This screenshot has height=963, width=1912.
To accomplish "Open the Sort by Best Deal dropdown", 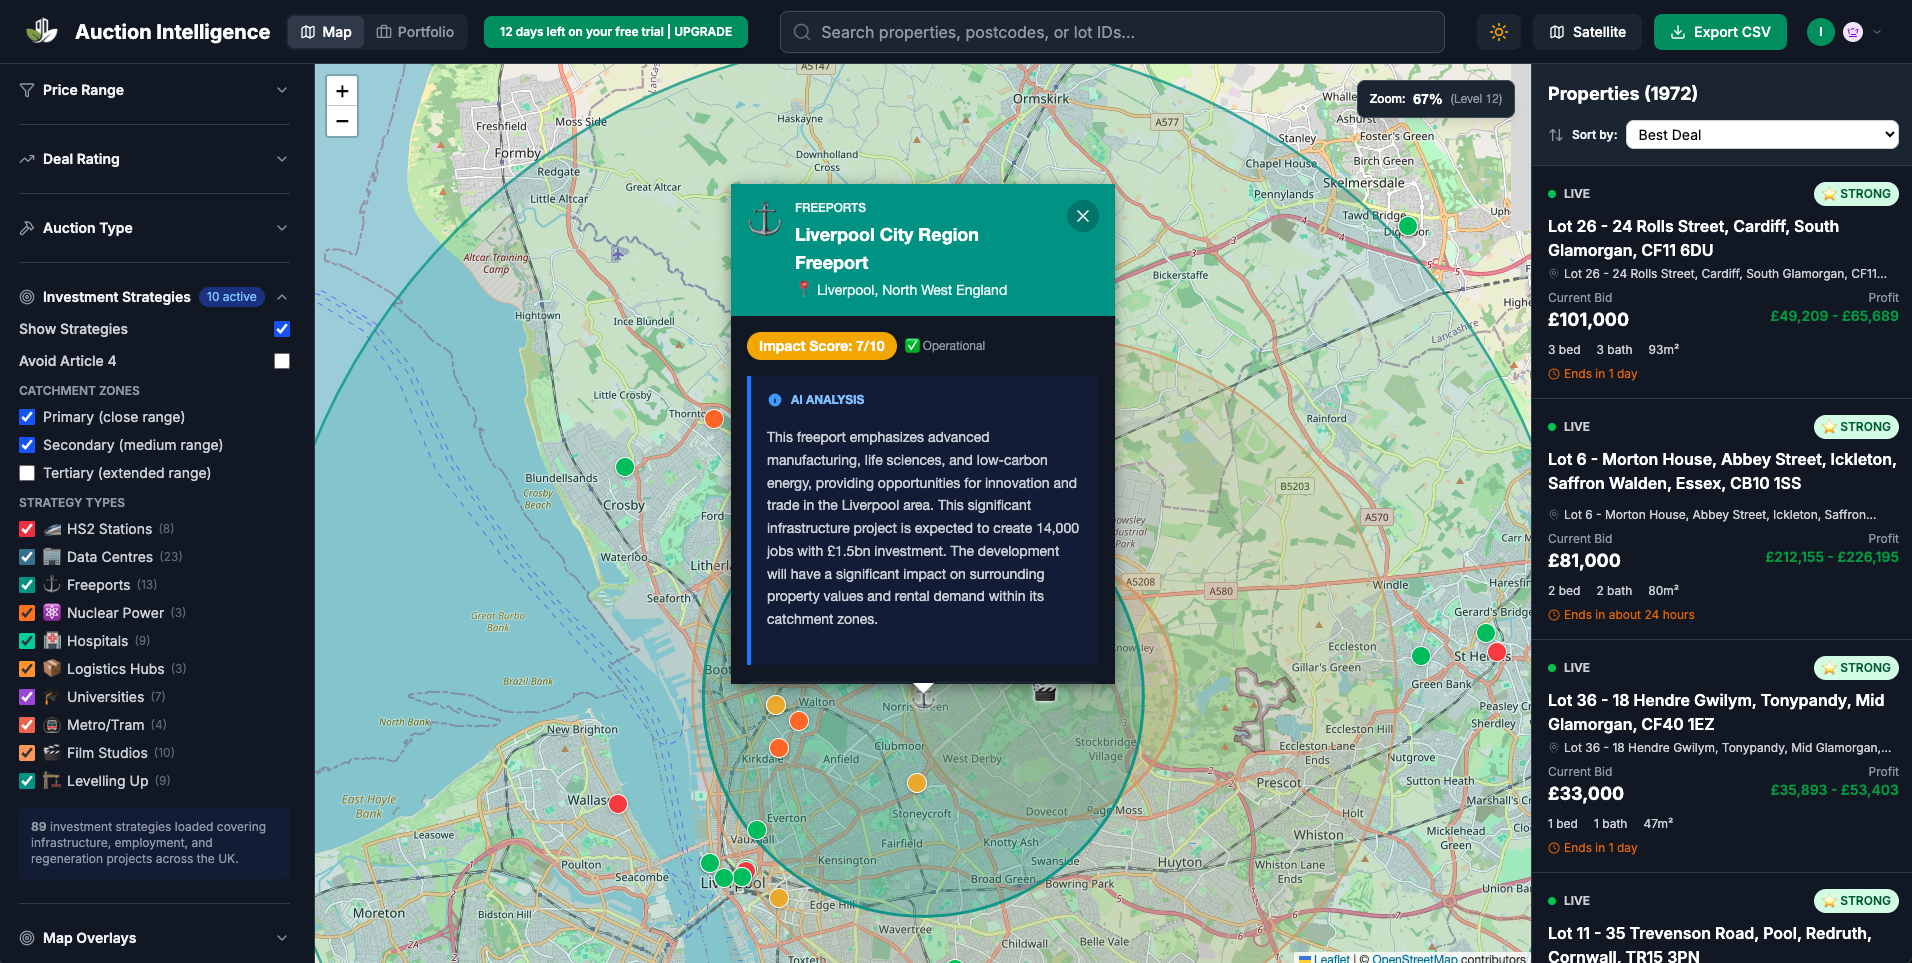I will (x=1761, y=134).
